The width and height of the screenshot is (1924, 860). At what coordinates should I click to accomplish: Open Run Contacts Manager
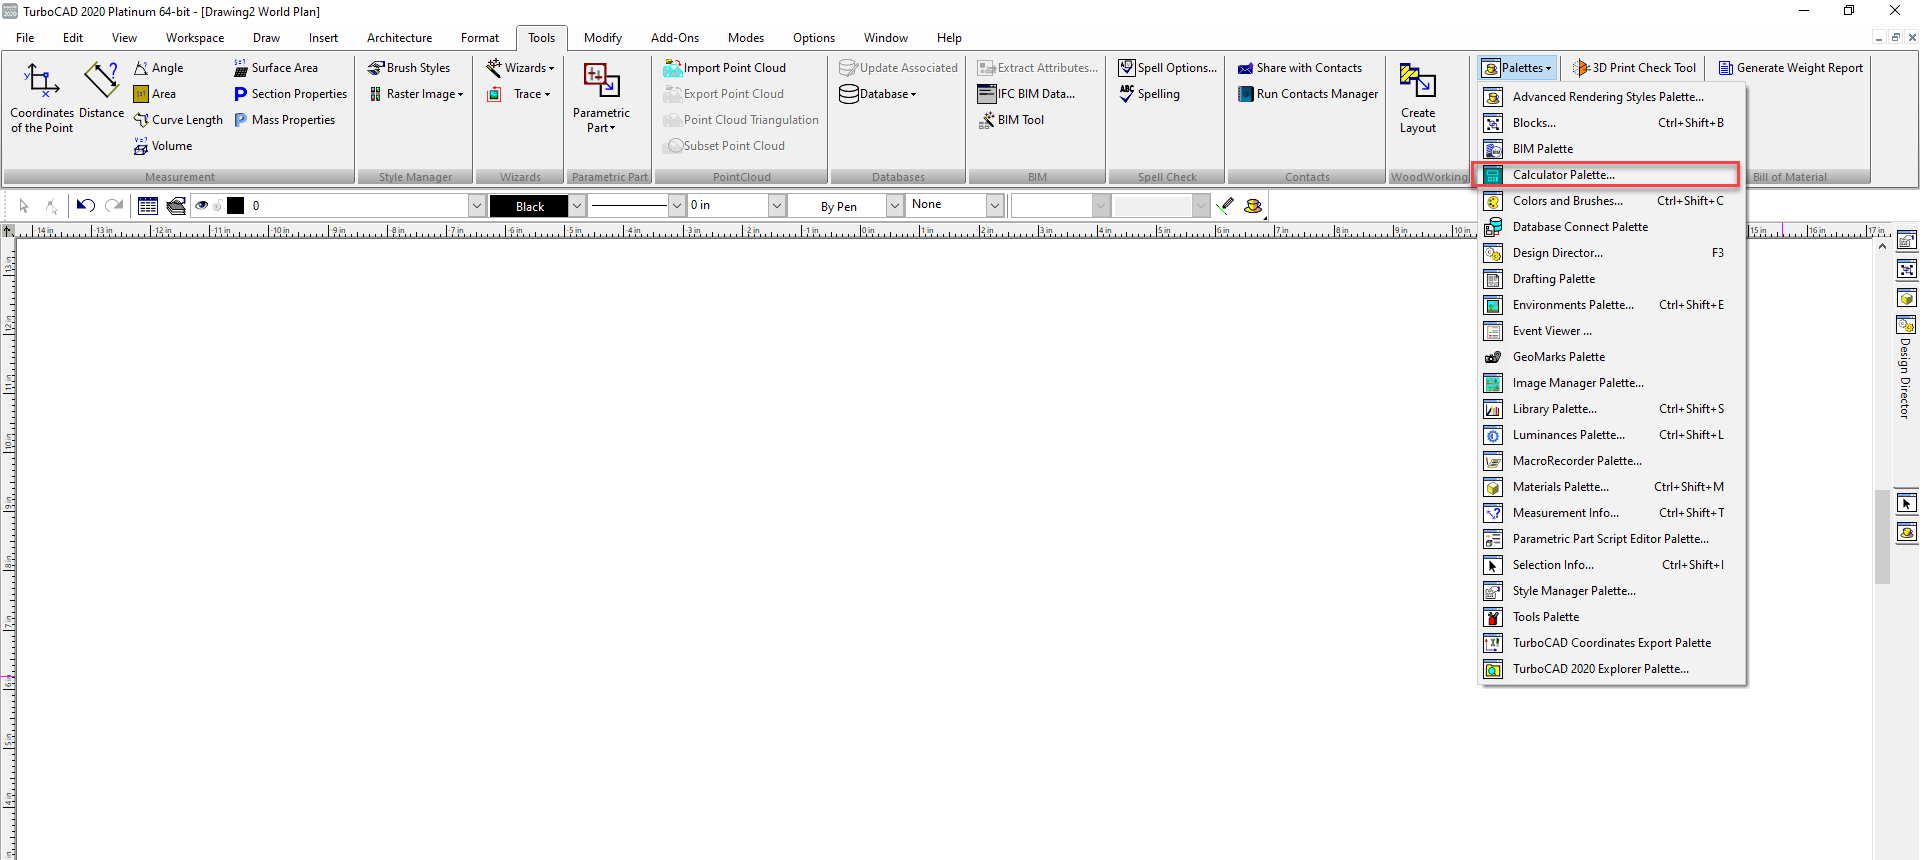[x=1308, y=94]
